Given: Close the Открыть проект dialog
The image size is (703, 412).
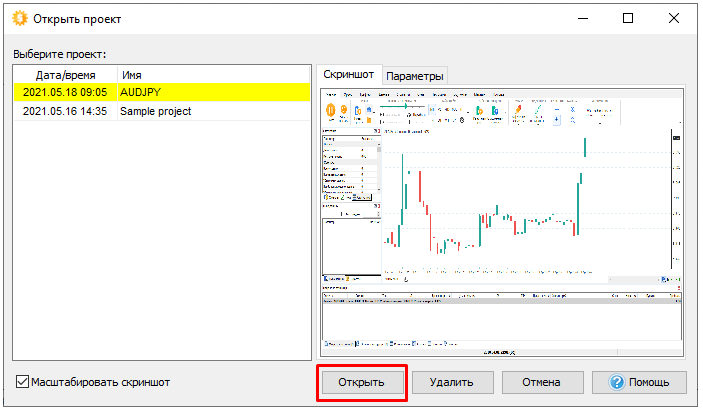Looking at the screenshot, I should tap(674, 18).
